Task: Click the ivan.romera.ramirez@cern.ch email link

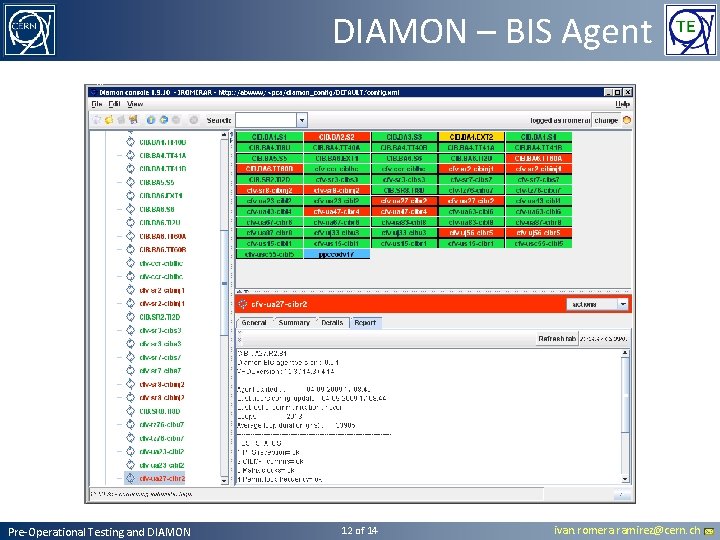Action: point(627,530)
